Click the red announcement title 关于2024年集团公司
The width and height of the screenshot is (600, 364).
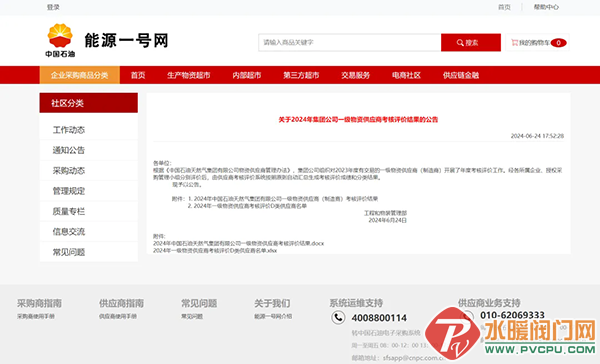click(358, 119)
